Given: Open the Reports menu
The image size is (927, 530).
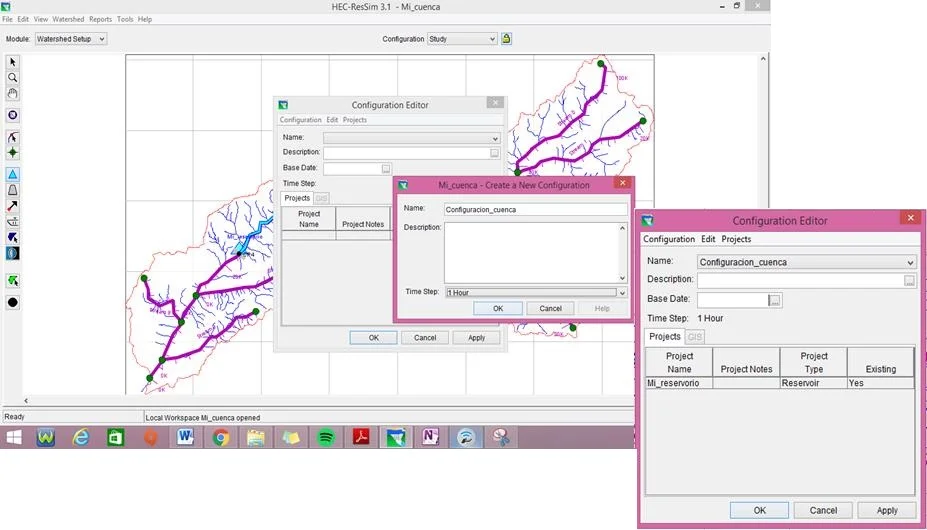Looking at the screenshot, I should click(101, 19).
